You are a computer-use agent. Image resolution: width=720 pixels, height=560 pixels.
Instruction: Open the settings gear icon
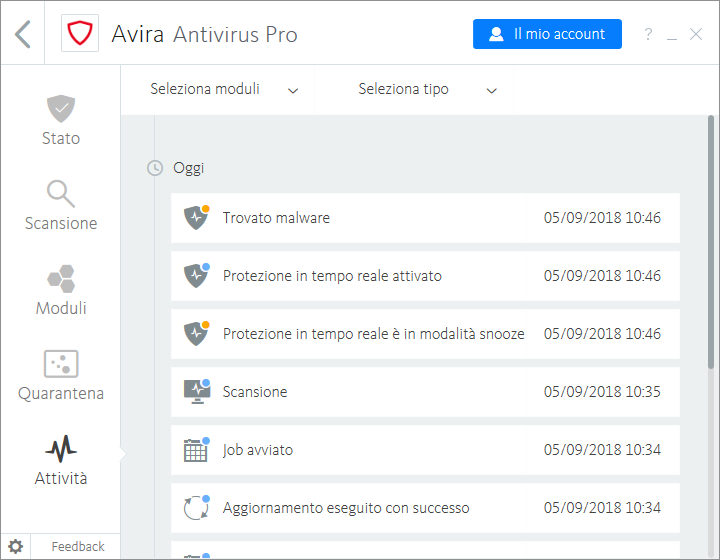click(x=16, y=546)
